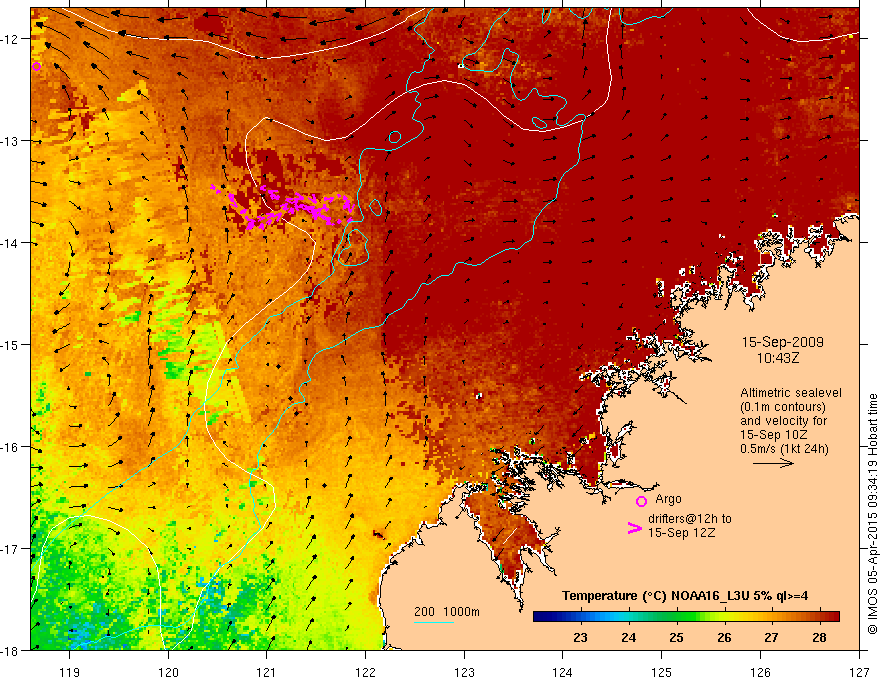This screenshot has width=880, height=680.
Task: Click the 'and velocity for' legend text
Action: point(783,421)
